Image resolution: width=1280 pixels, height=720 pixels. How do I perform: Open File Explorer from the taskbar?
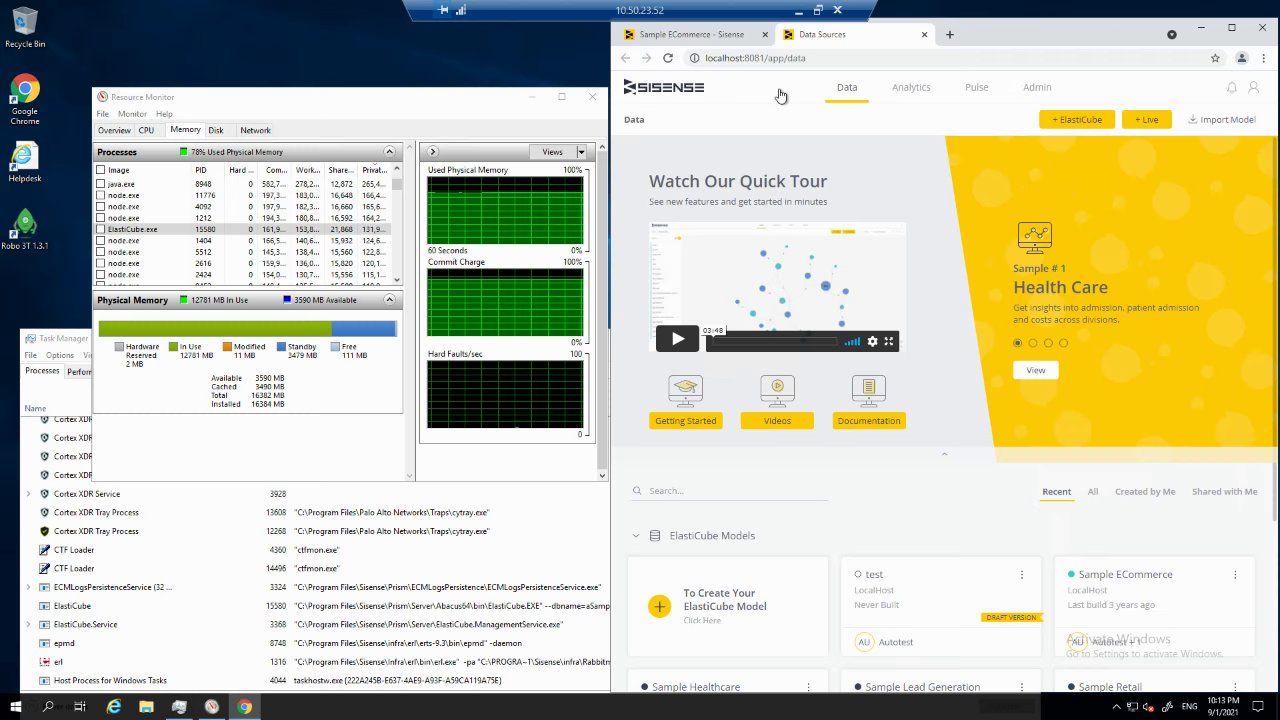146,707
